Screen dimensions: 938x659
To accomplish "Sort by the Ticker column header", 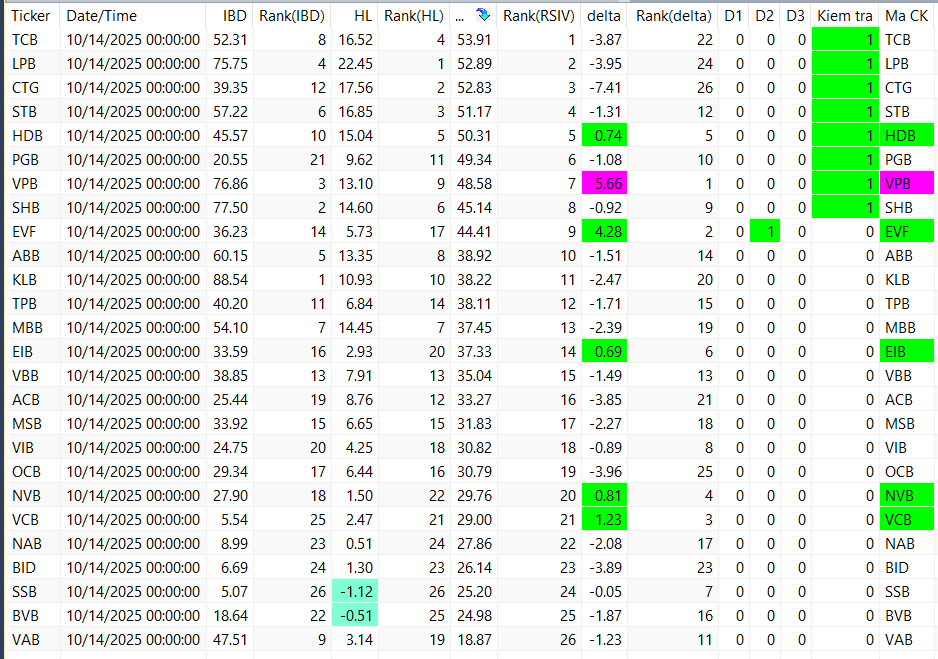I will click(32, 16).
